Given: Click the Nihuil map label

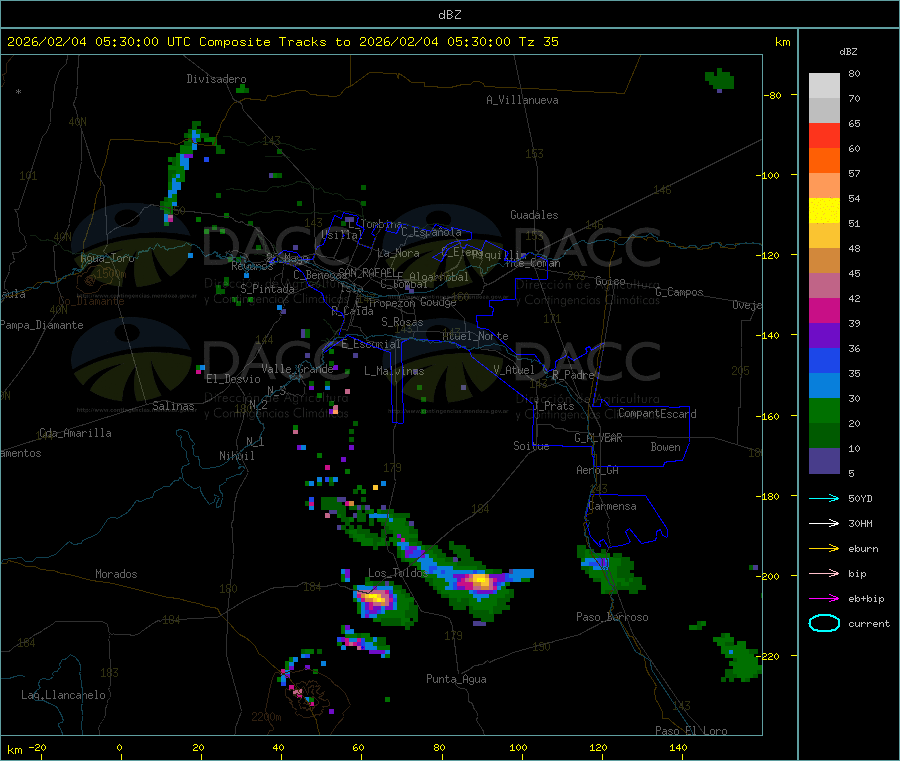Looking at the screenshot, I should [x=237, y=456].
